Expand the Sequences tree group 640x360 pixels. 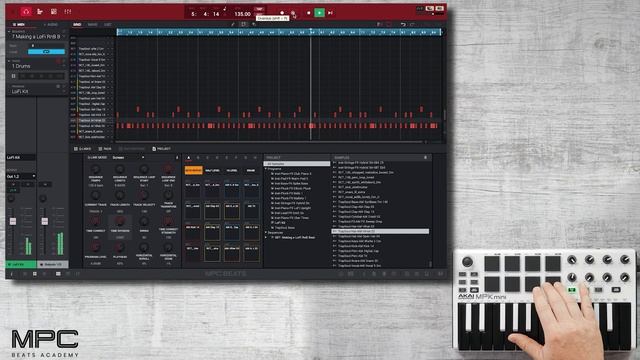tap(266, 232)
